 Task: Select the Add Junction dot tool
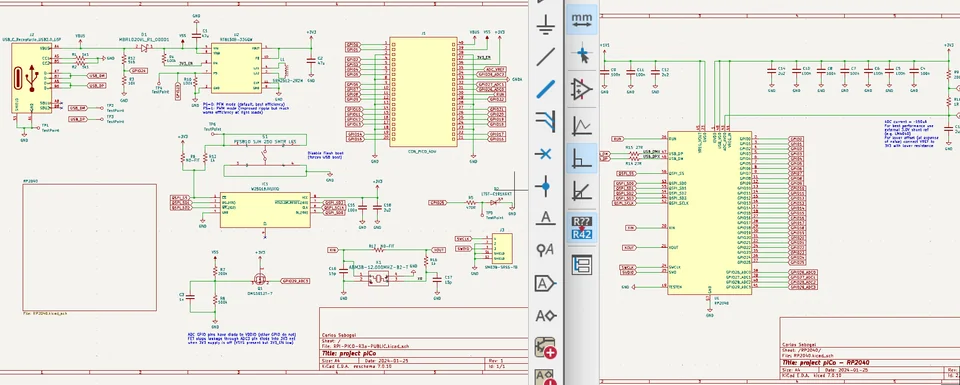tap(545, 185)
